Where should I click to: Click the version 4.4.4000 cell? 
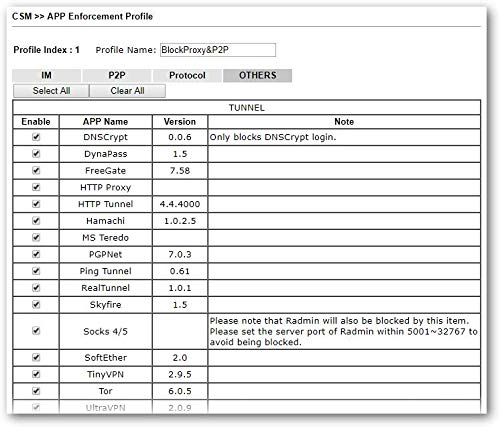coord(180,204)
